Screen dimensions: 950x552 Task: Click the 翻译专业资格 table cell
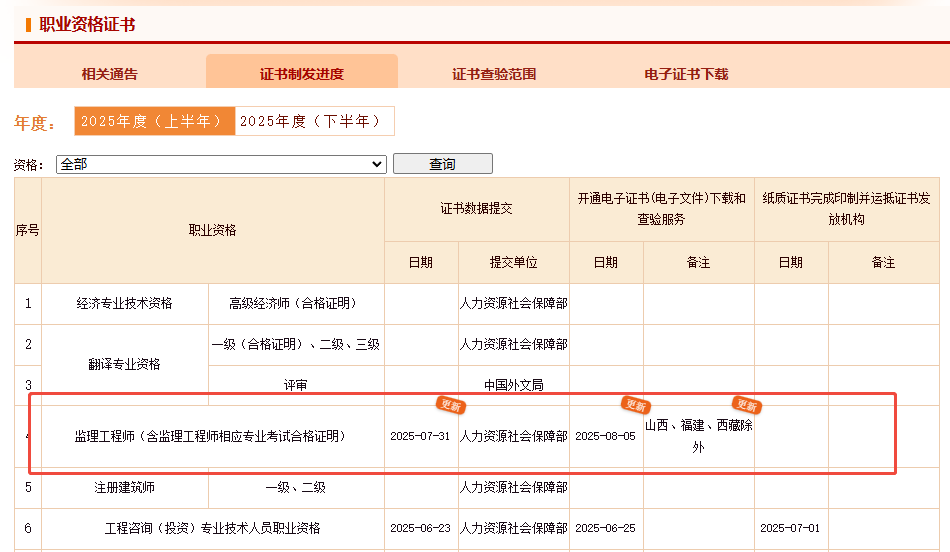pyautogui.click(x=125, y=364)
